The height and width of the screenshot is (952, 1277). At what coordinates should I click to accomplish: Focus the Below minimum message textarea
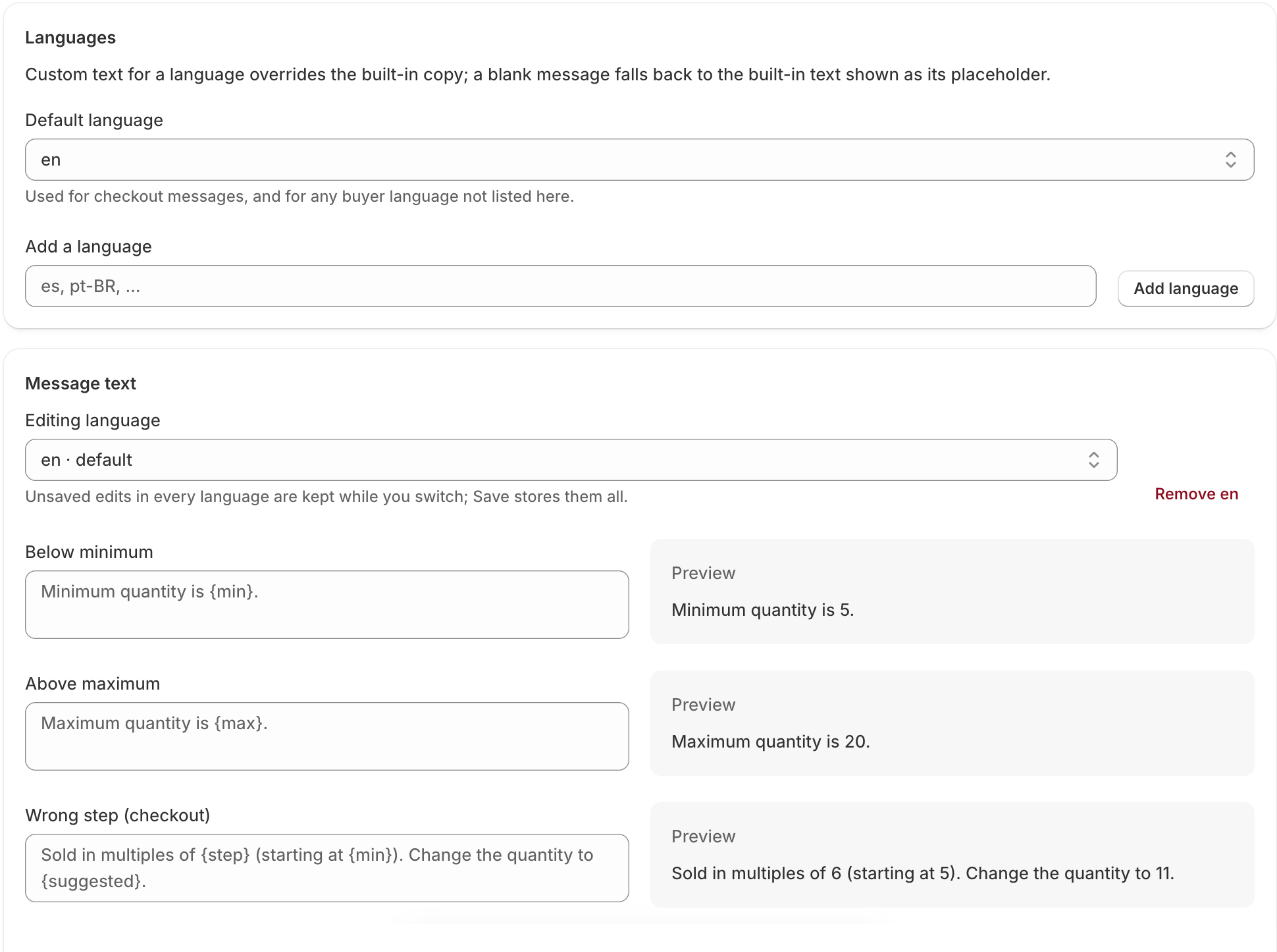327,605
